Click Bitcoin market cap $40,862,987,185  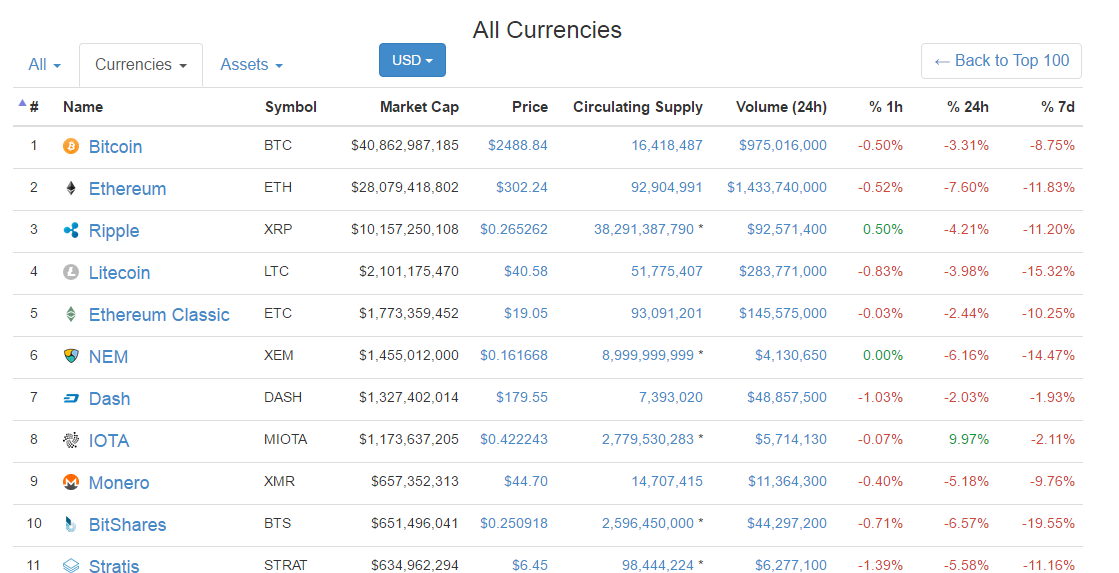(405, 146)
